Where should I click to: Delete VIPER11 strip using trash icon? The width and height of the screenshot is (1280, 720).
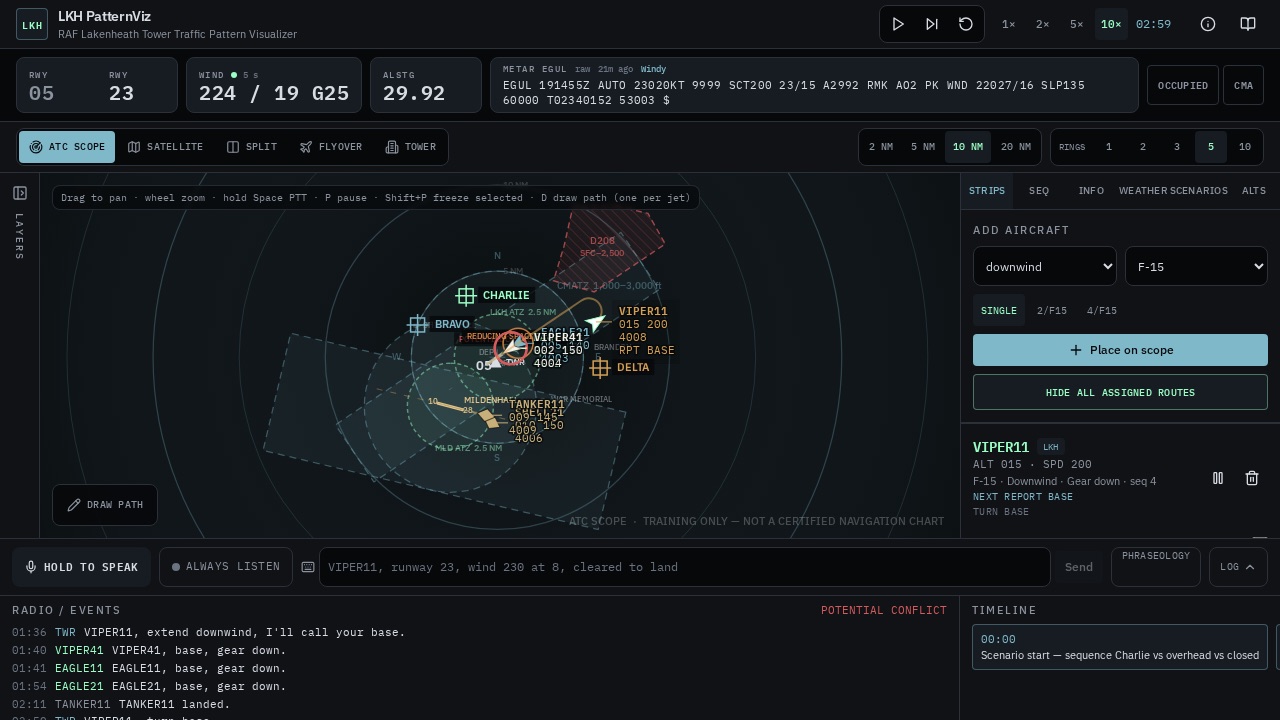pos(1252,479)
